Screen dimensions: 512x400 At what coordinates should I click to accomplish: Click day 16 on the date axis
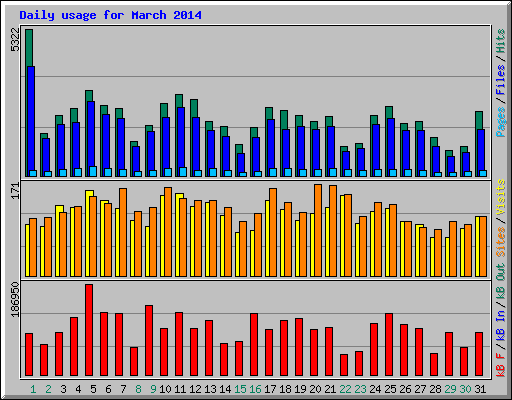[255, 389]
